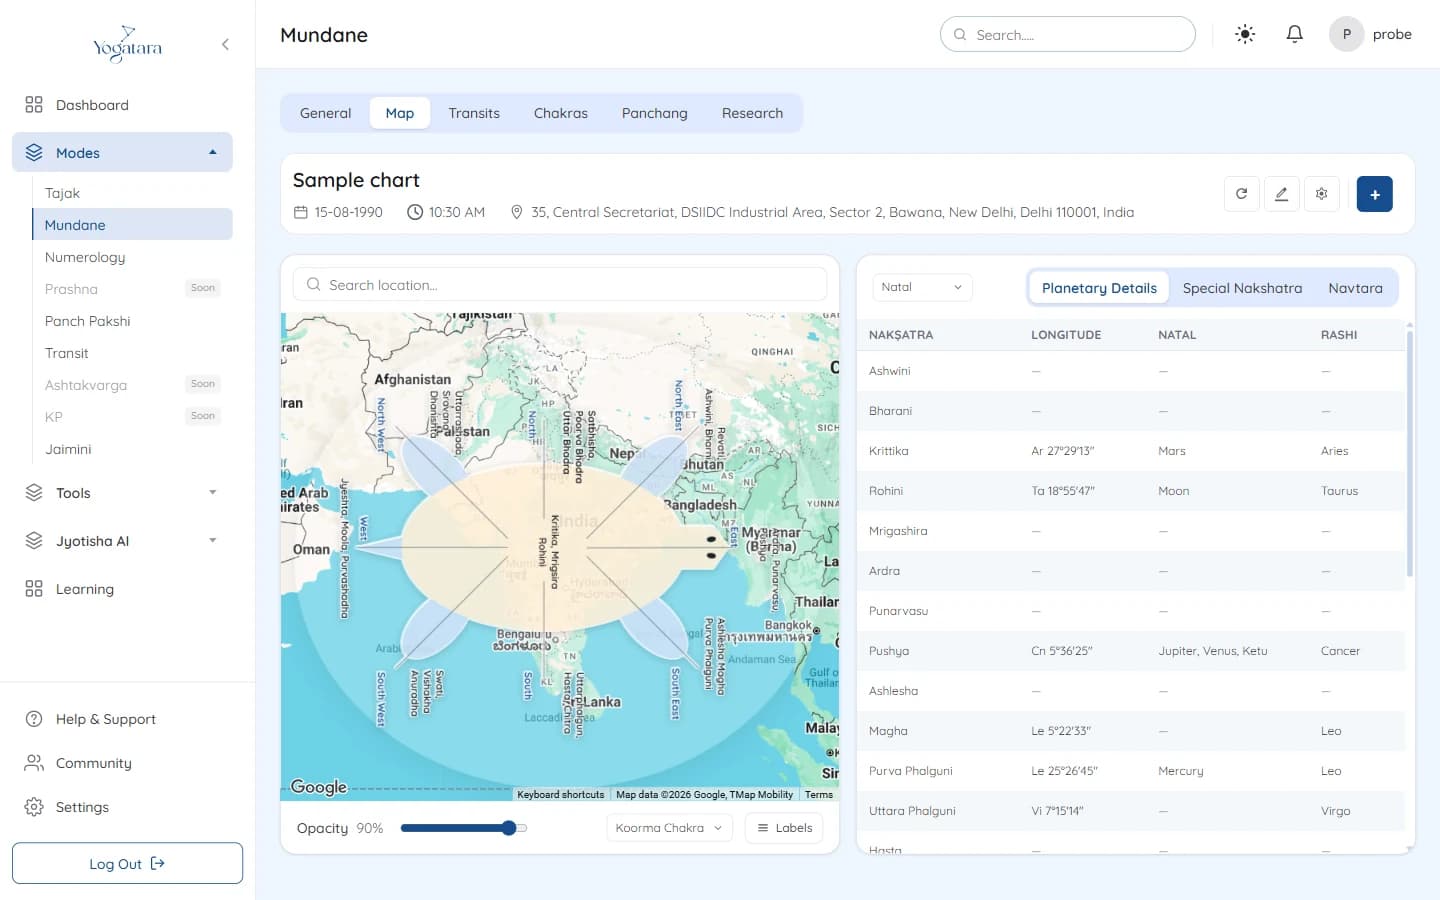This screenshot has height=900, width=1440.
Task: Open the Panchang tab
Action: [x=655, y=113]
